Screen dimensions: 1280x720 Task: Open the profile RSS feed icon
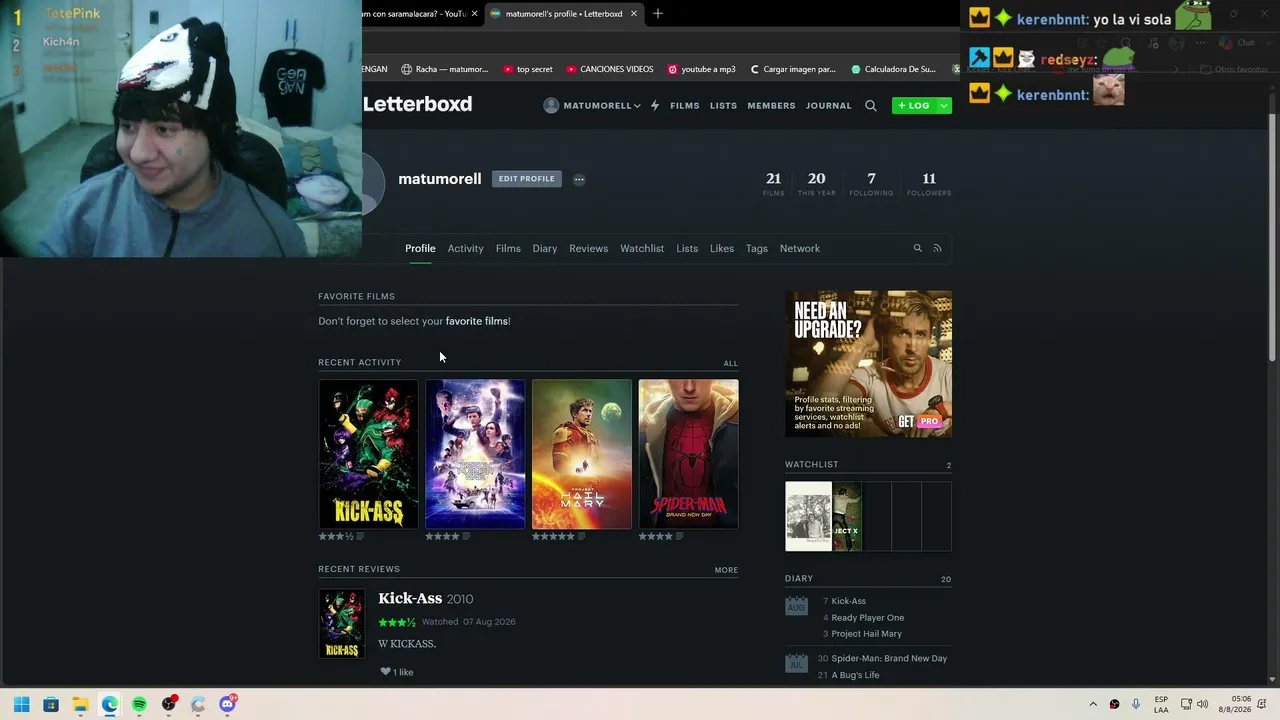(937, 248)
